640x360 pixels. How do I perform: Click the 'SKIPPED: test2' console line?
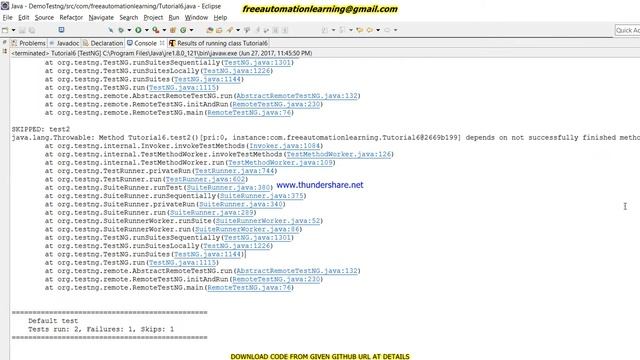pos(41,129)
